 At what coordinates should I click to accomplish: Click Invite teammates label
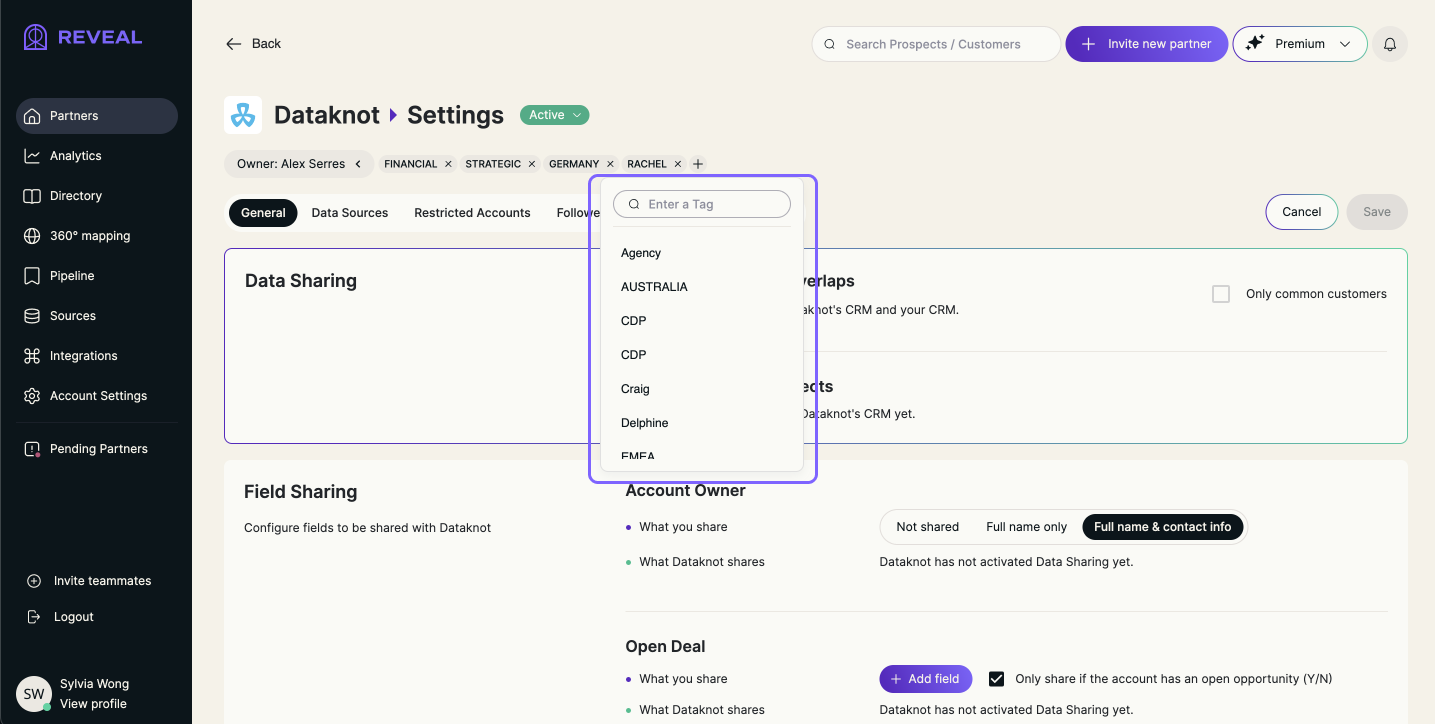click(x=102, y=581)
